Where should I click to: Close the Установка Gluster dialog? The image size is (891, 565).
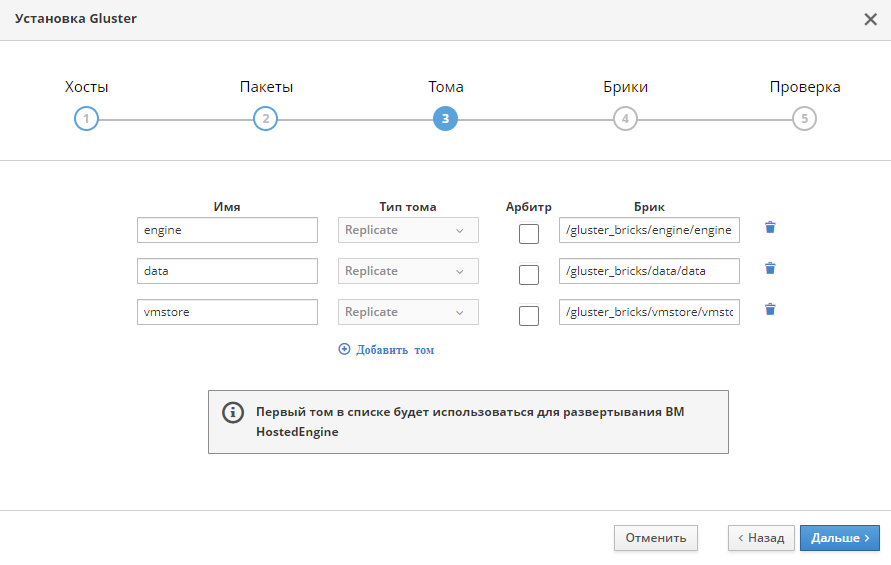(870, 19)
